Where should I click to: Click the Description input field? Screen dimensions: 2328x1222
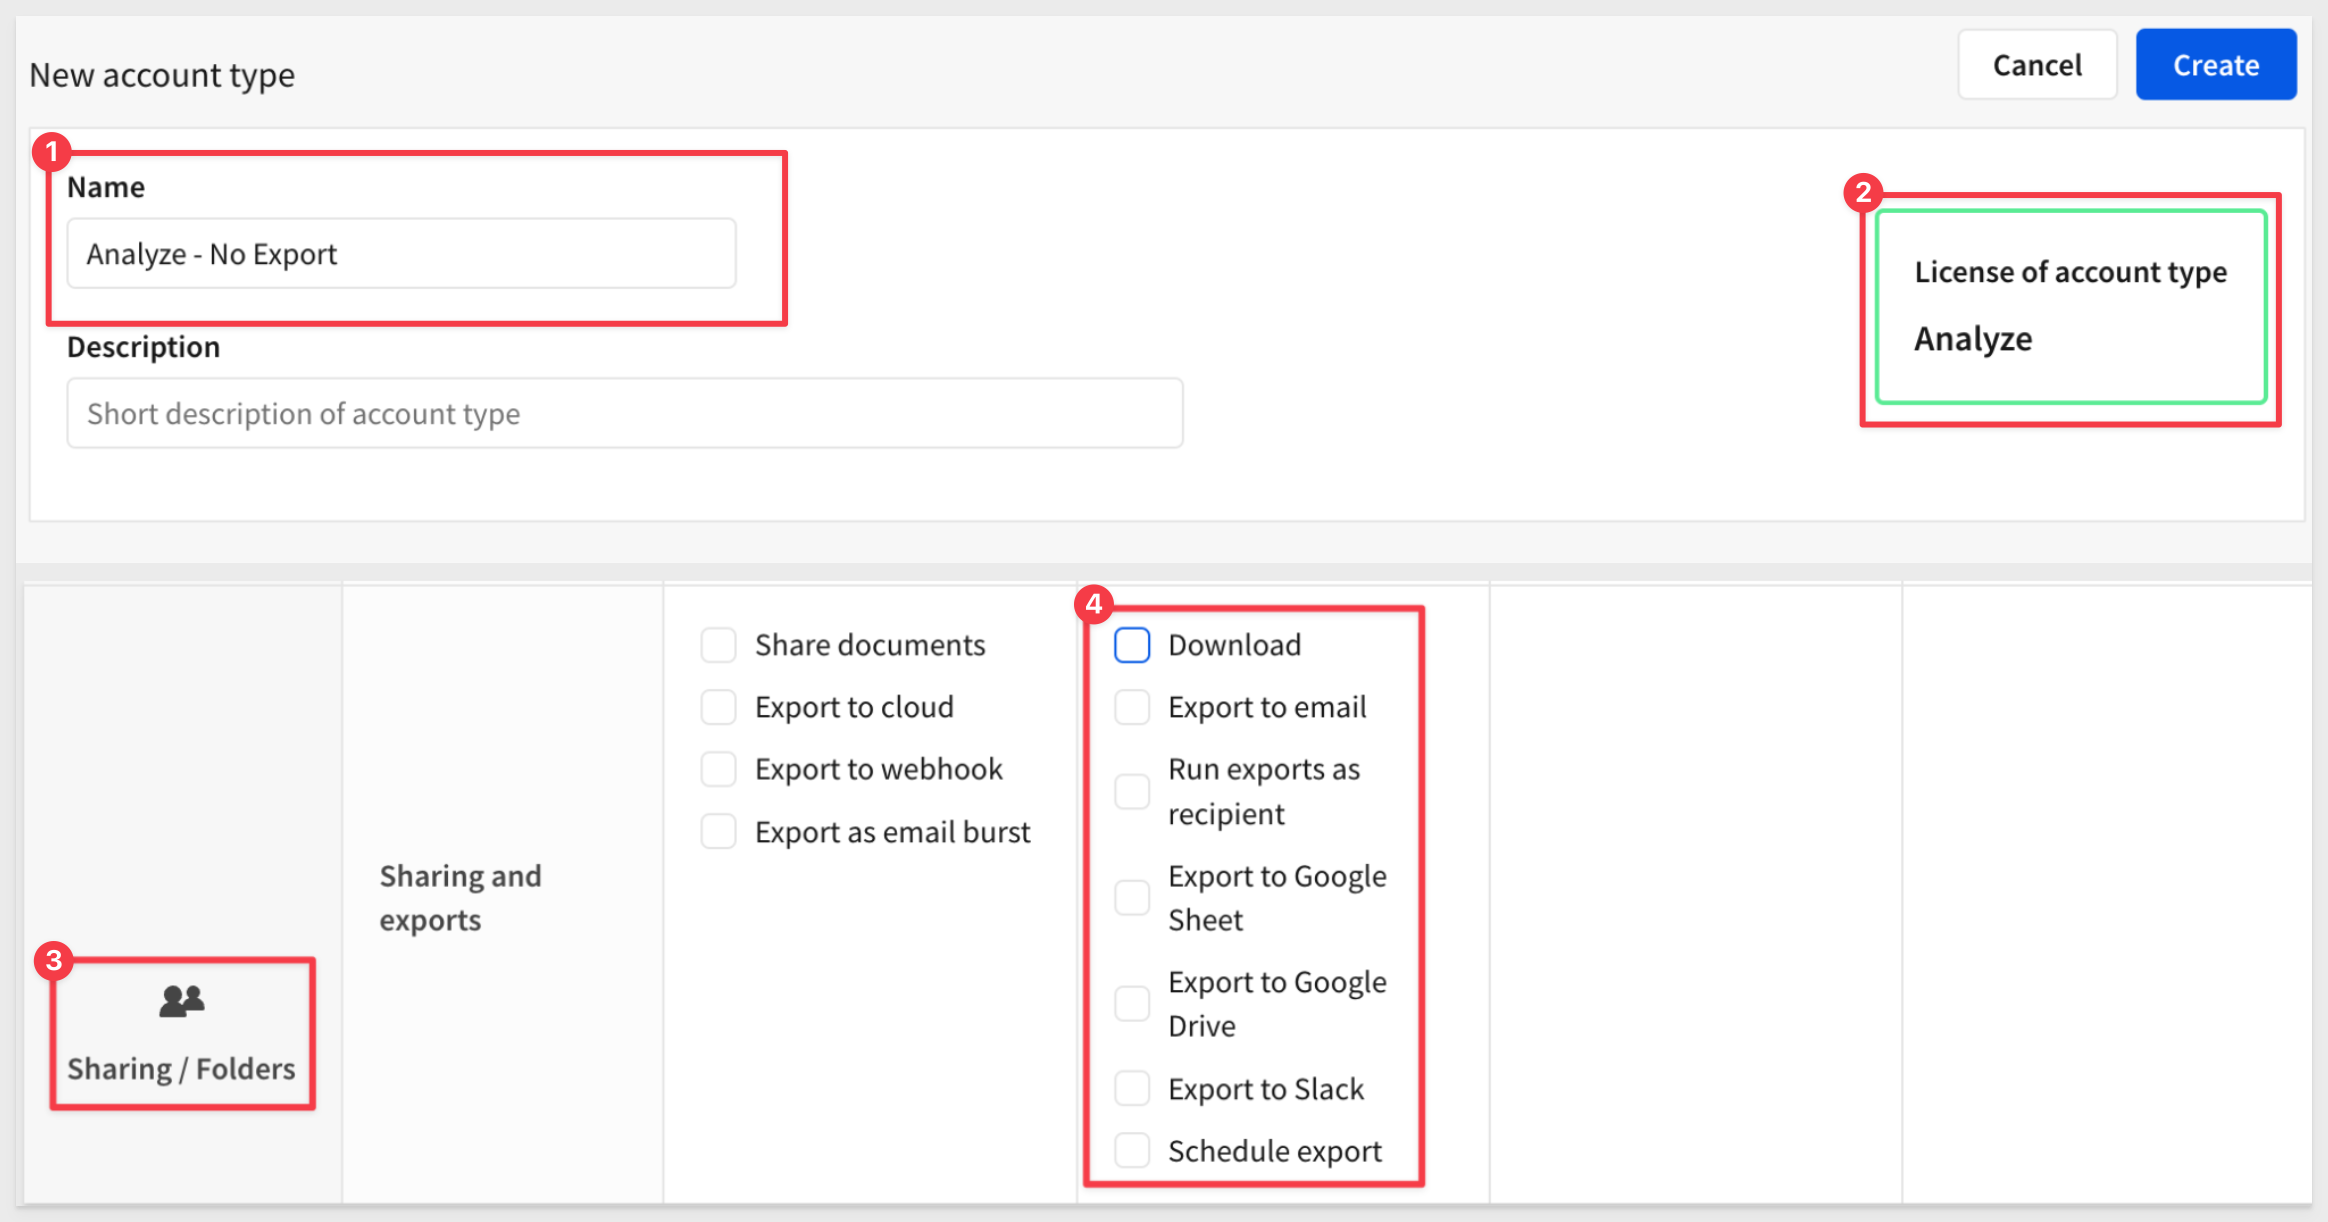coord(625,413)
